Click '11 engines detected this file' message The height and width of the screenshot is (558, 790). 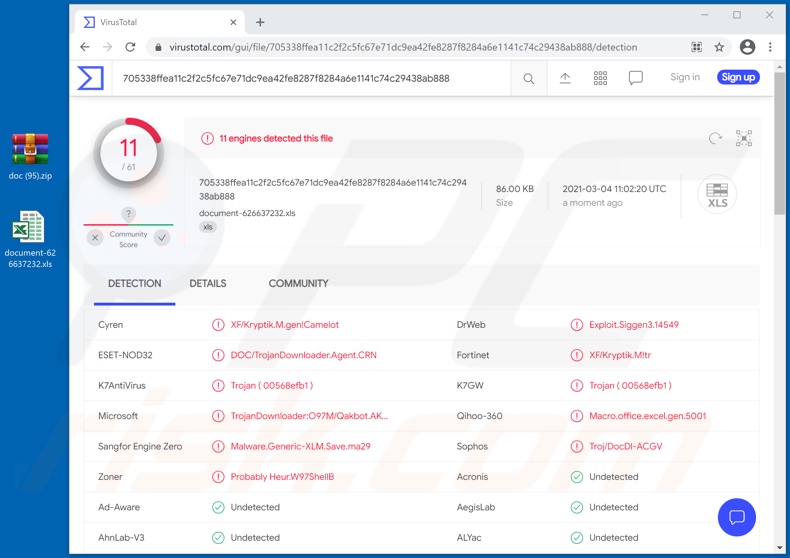click(276, 138)
